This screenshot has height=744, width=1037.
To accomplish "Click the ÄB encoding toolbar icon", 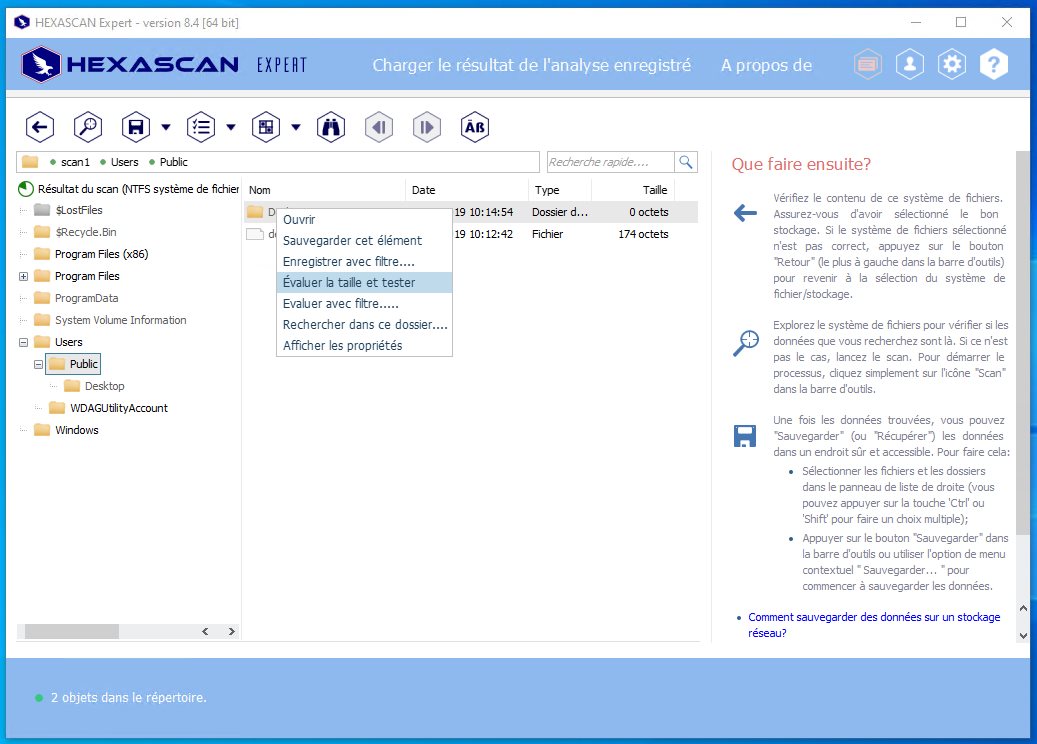I will (x=475, y=127).
